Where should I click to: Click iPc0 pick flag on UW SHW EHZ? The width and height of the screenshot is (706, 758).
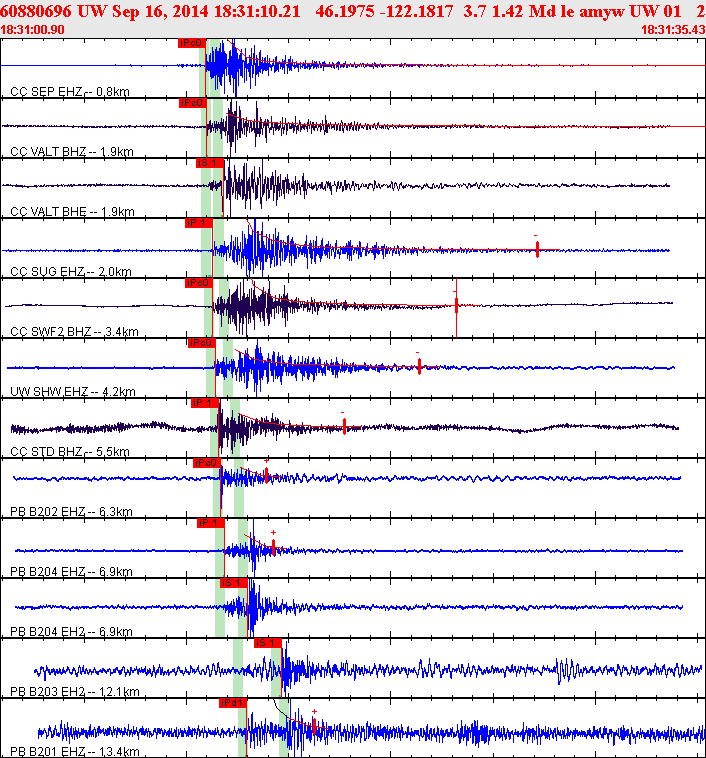(202, 343)
